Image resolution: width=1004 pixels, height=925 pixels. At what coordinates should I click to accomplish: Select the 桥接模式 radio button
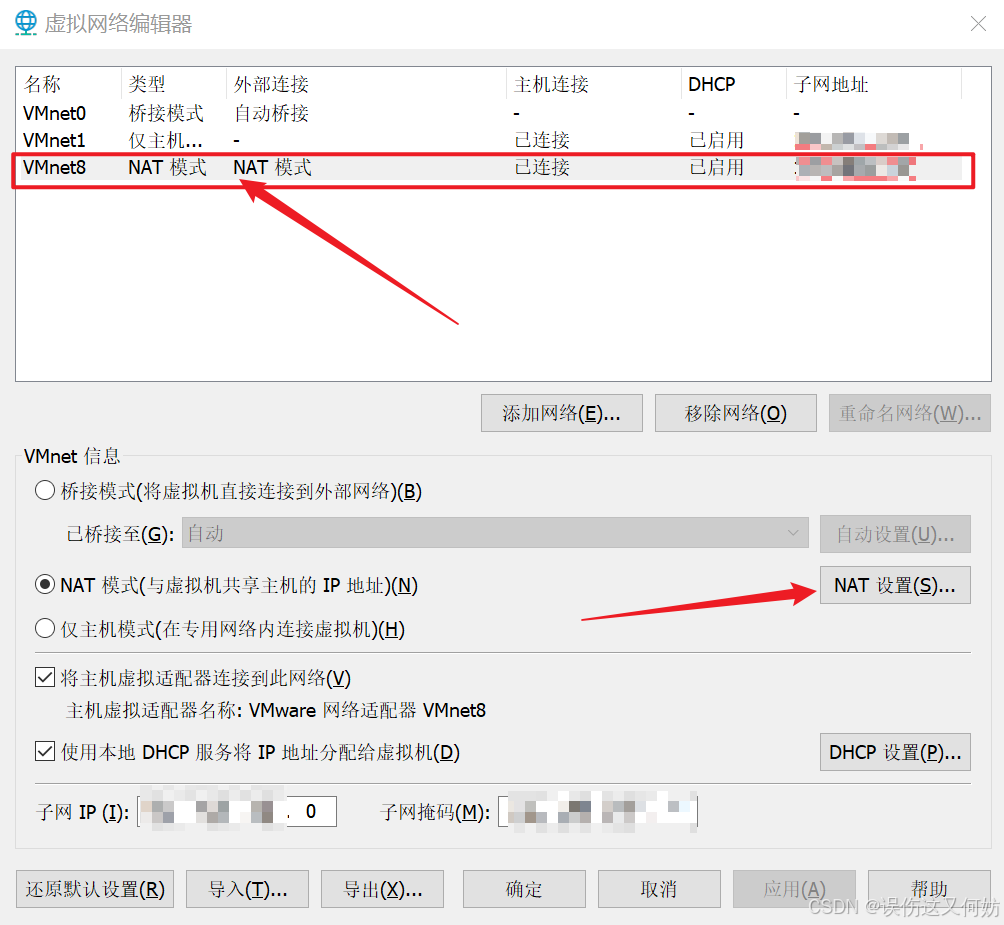click(x=44, y=490)
